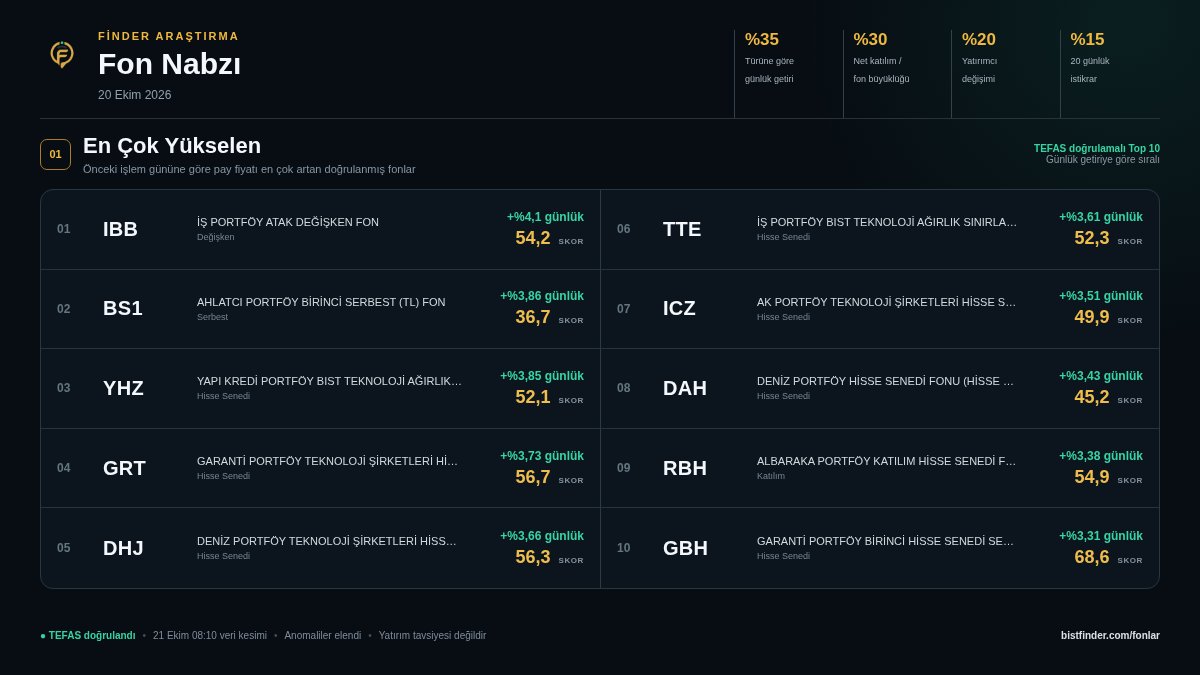Select the date 20 Ekim 2026
Viewport: 1200px width, 675px height.
click(134, 95)
